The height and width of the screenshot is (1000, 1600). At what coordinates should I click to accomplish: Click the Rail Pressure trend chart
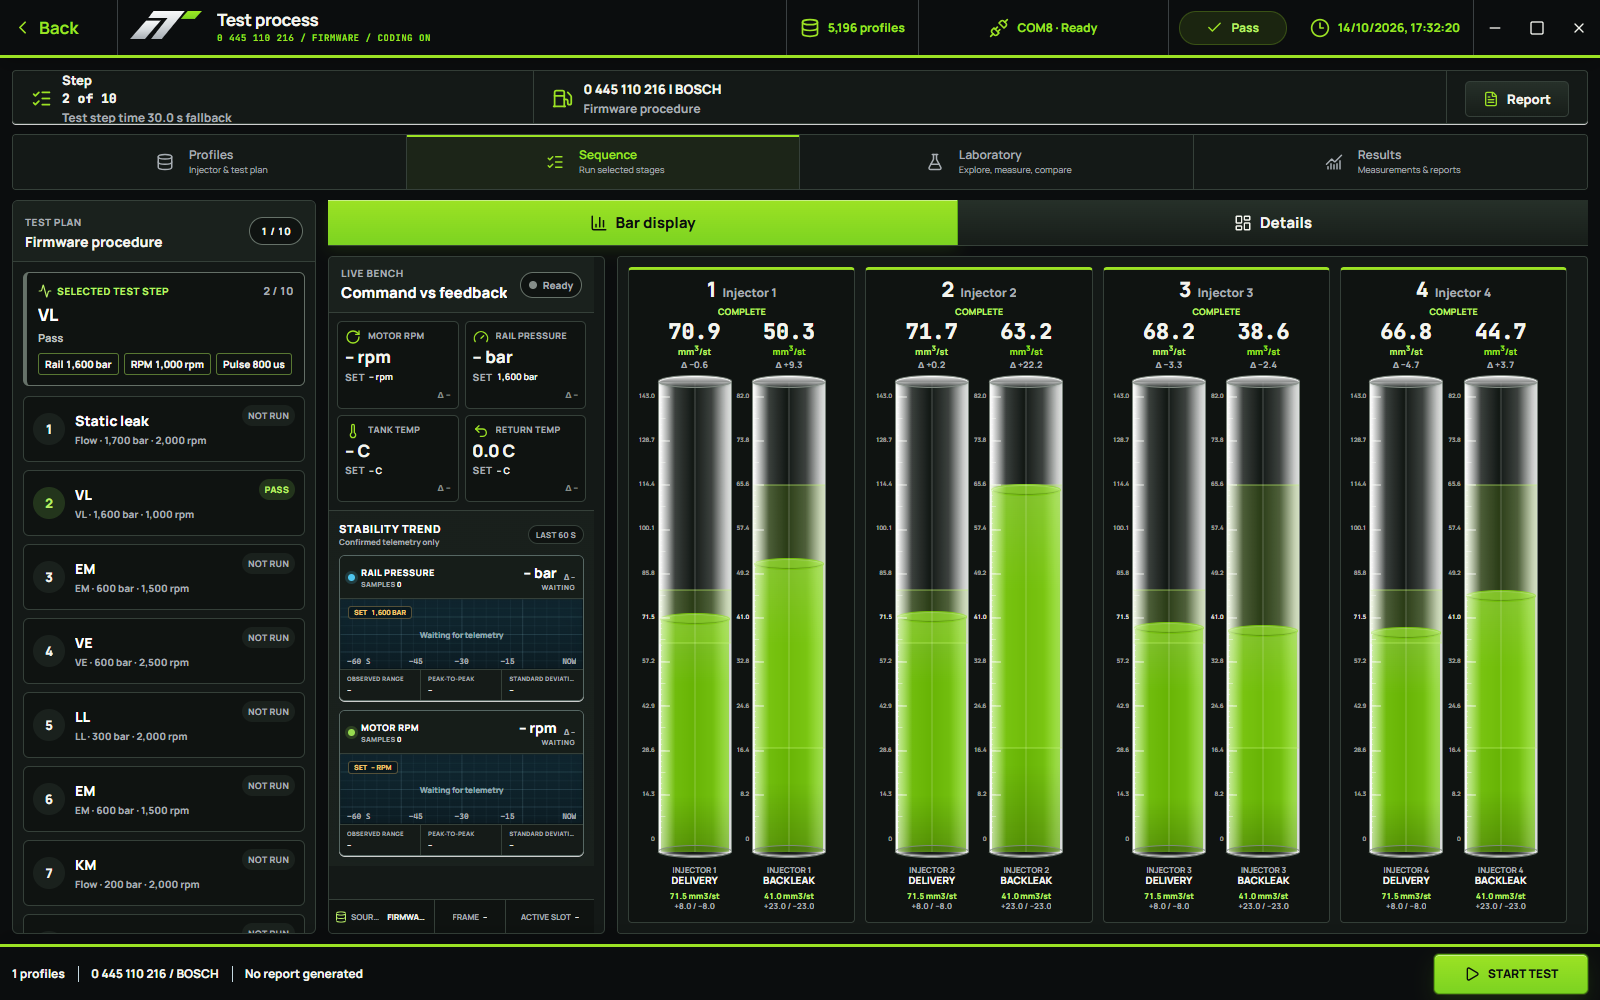461,634
